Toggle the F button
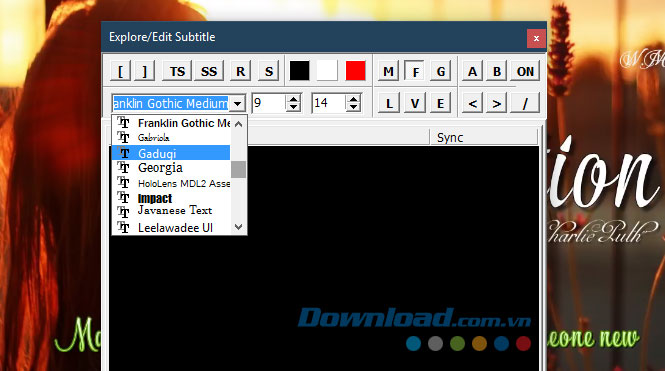Screen dimensions: 665x371 414,71
